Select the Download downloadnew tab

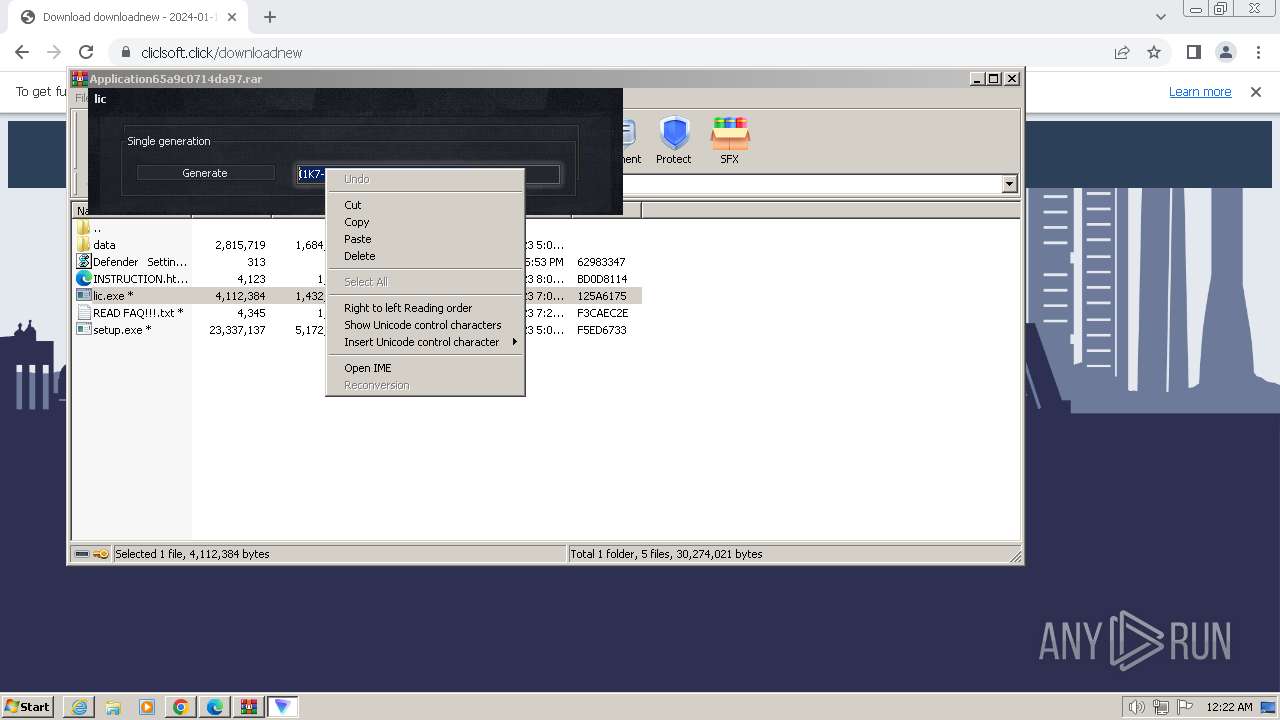point(126,17)
